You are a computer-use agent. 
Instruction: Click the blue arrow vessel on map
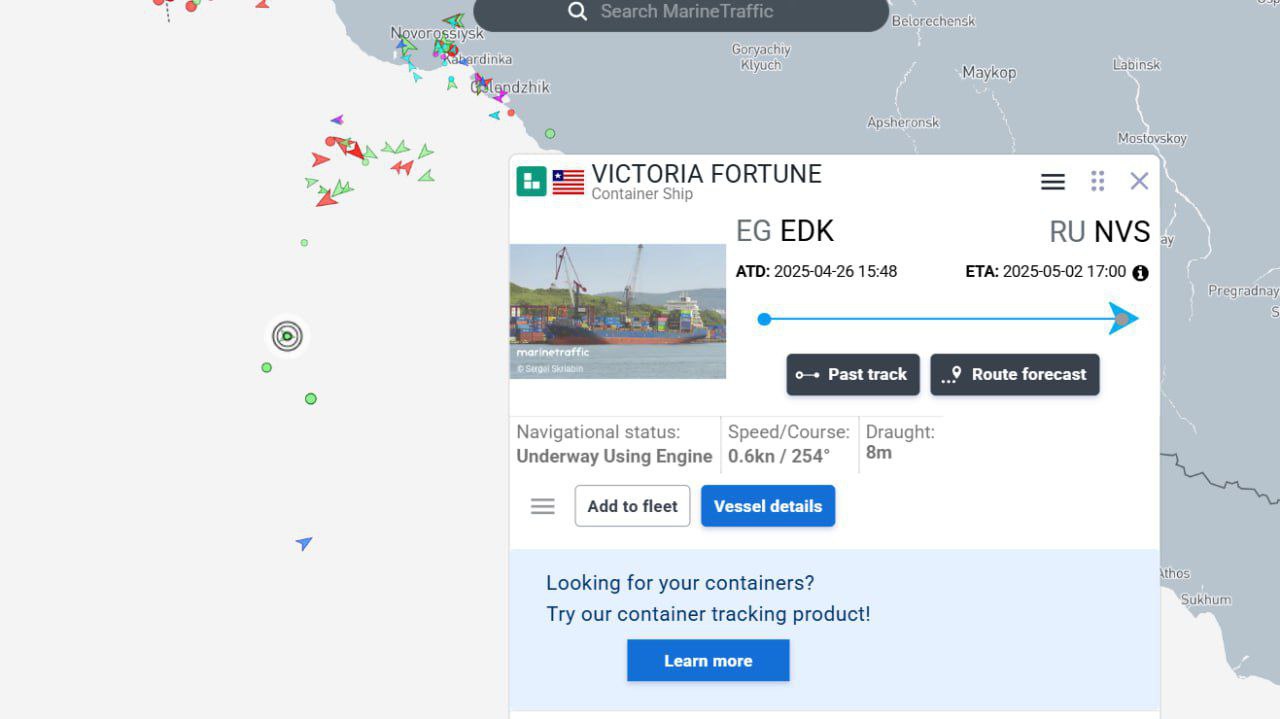pos(304,543)
